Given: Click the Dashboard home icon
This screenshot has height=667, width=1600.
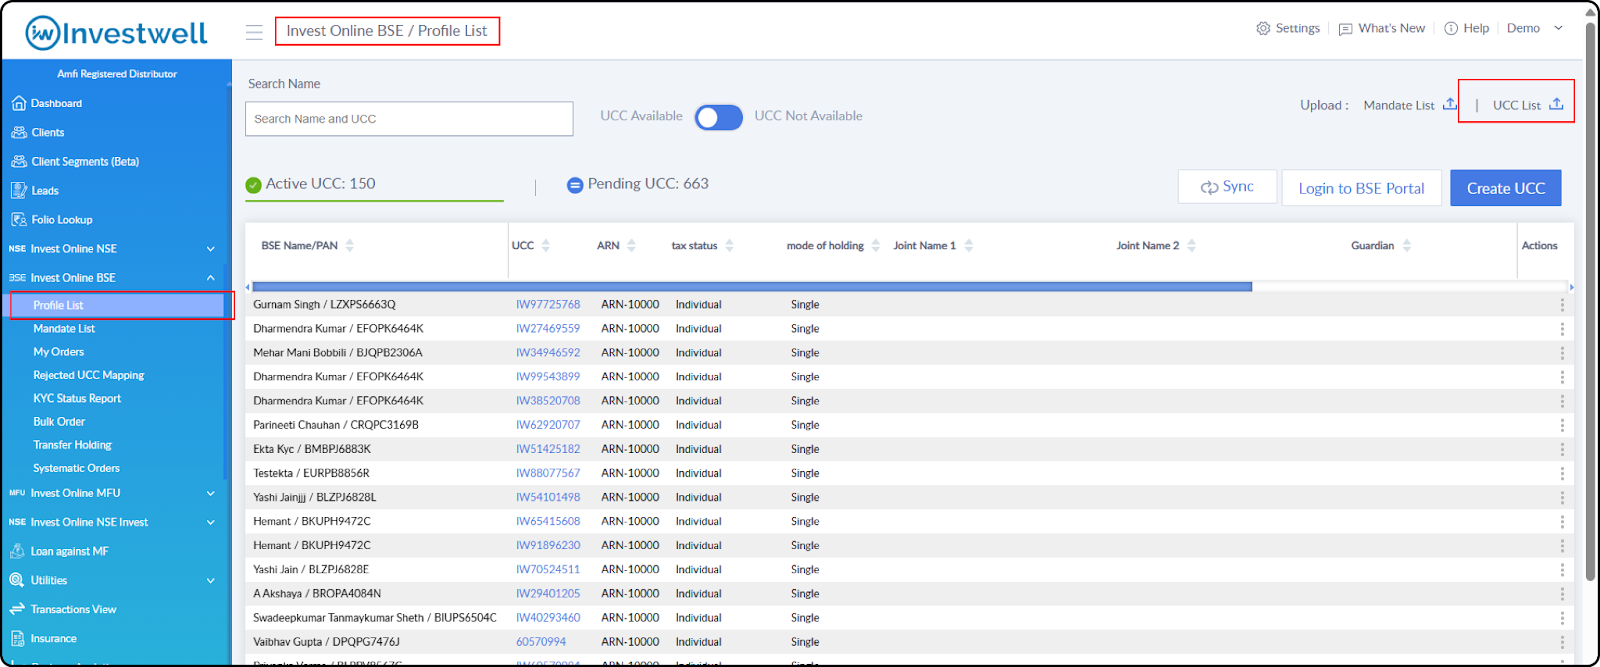Looking at the screenshot, I should pos(18,103).
